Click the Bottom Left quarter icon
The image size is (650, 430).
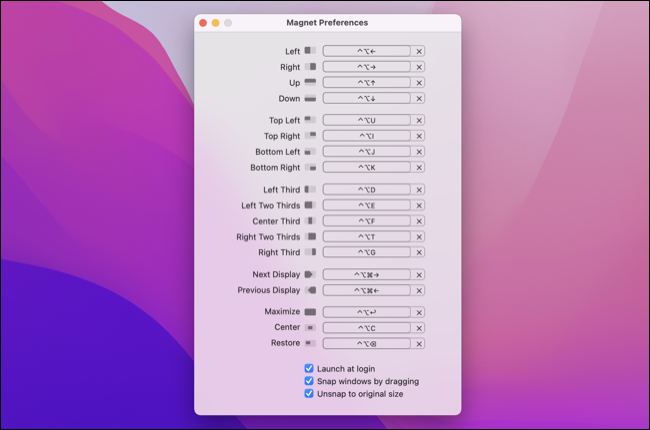click(x=310, y=152)
